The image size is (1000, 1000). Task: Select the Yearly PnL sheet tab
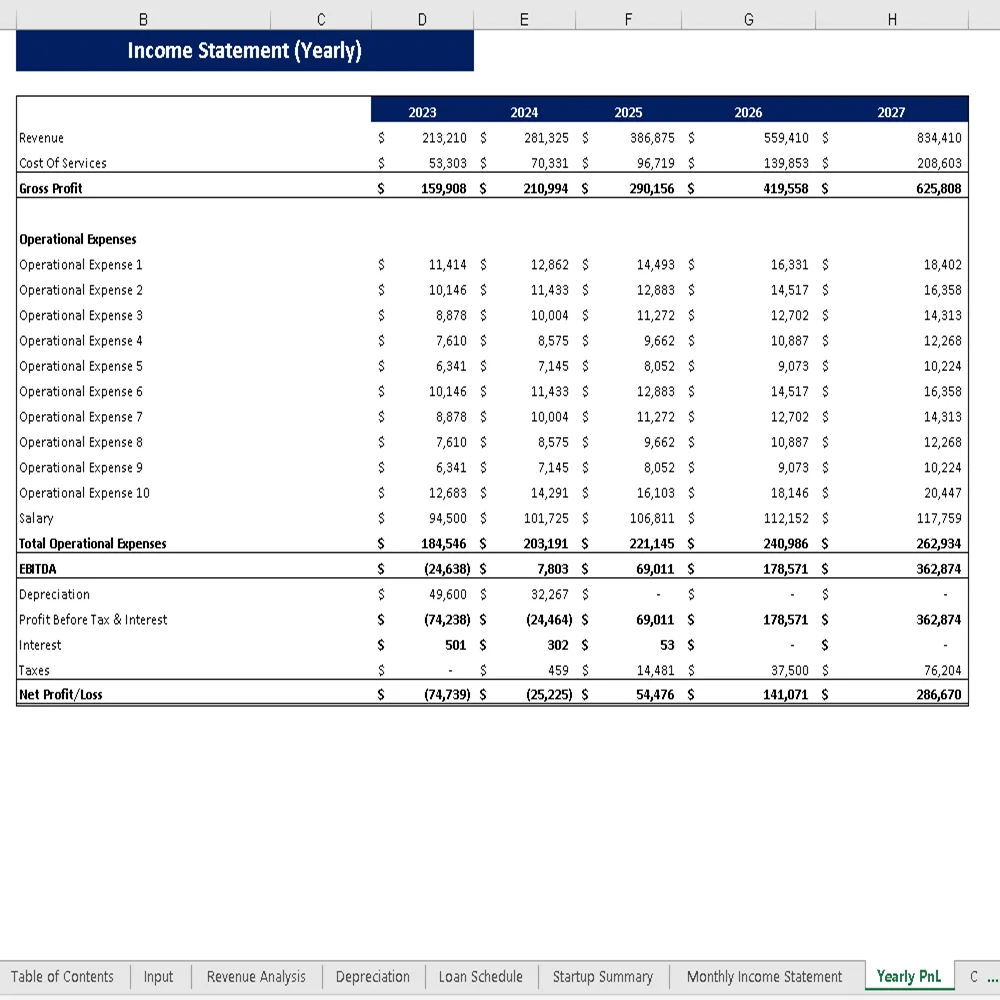click(x=908, y=977)
